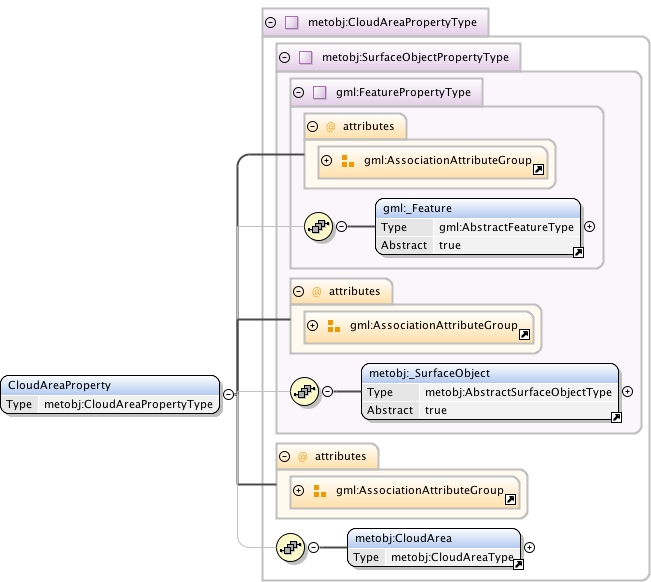
Task: Follow reference arrow on gml:_Feature box
Action: point(578,252)
